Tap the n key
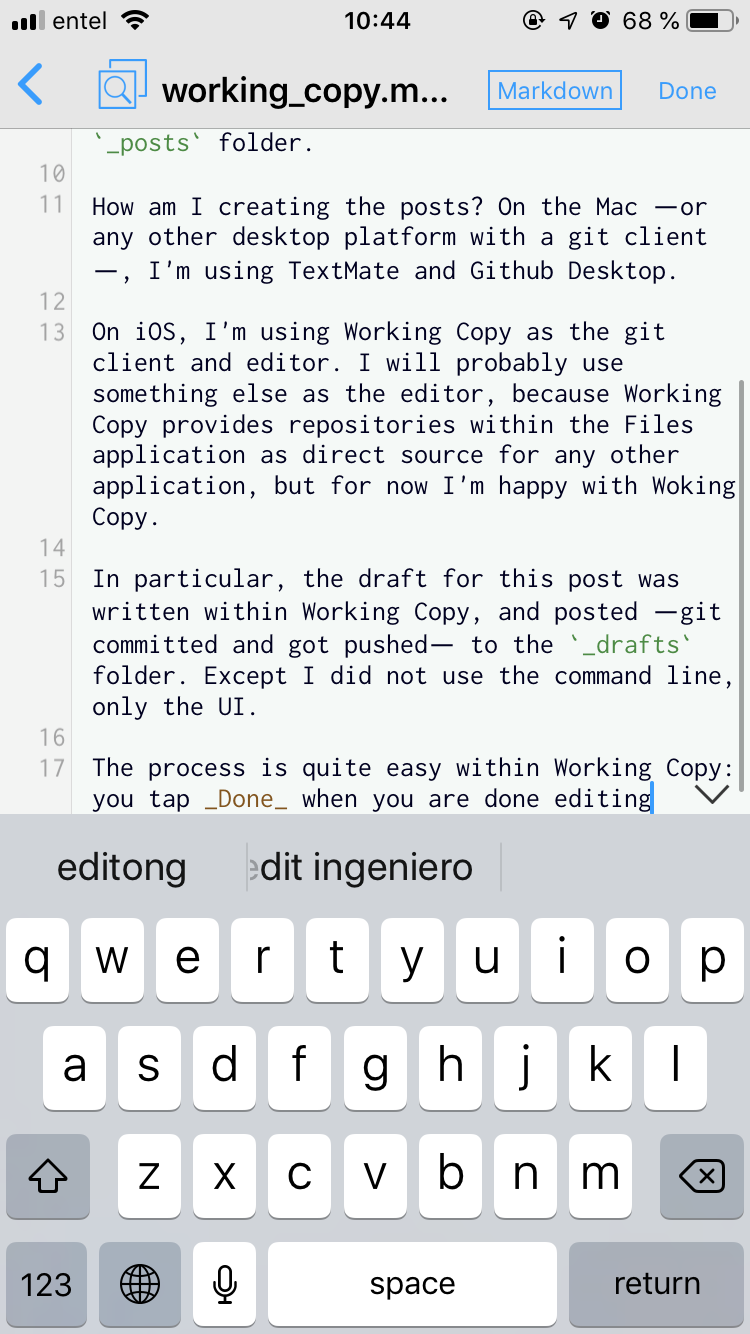 pos(525,1177)
